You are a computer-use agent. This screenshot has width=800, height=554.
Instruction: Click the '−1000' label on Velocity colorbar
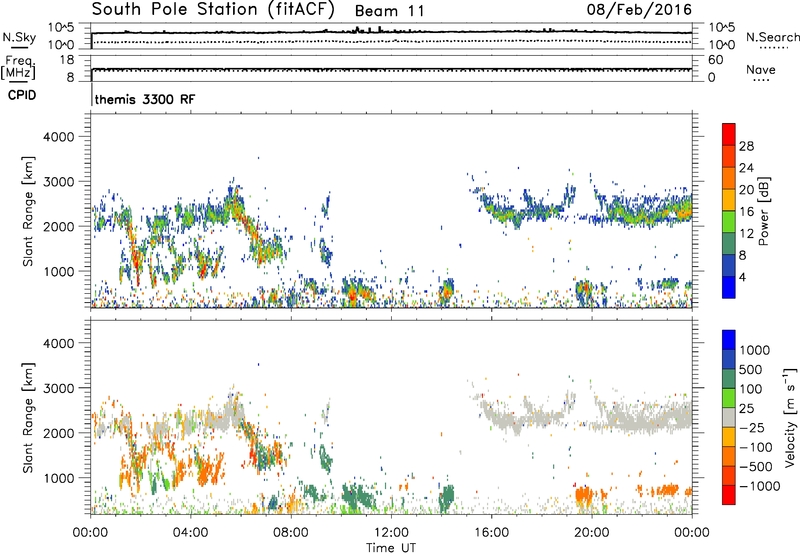760,486
